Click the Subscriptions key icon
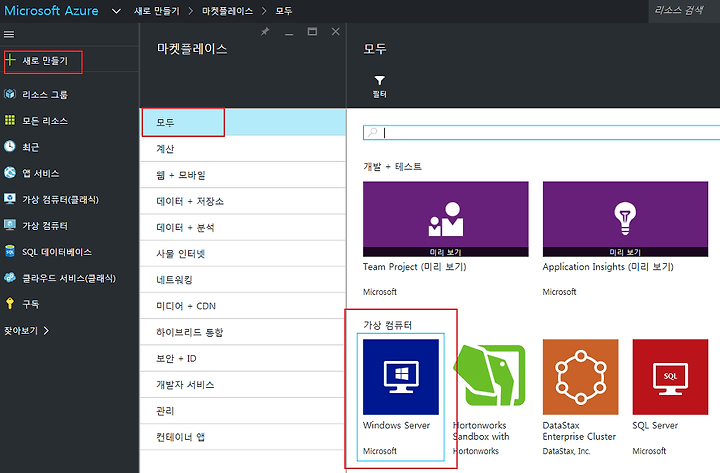This screenshot has height=473, width=720. point(10,304)
